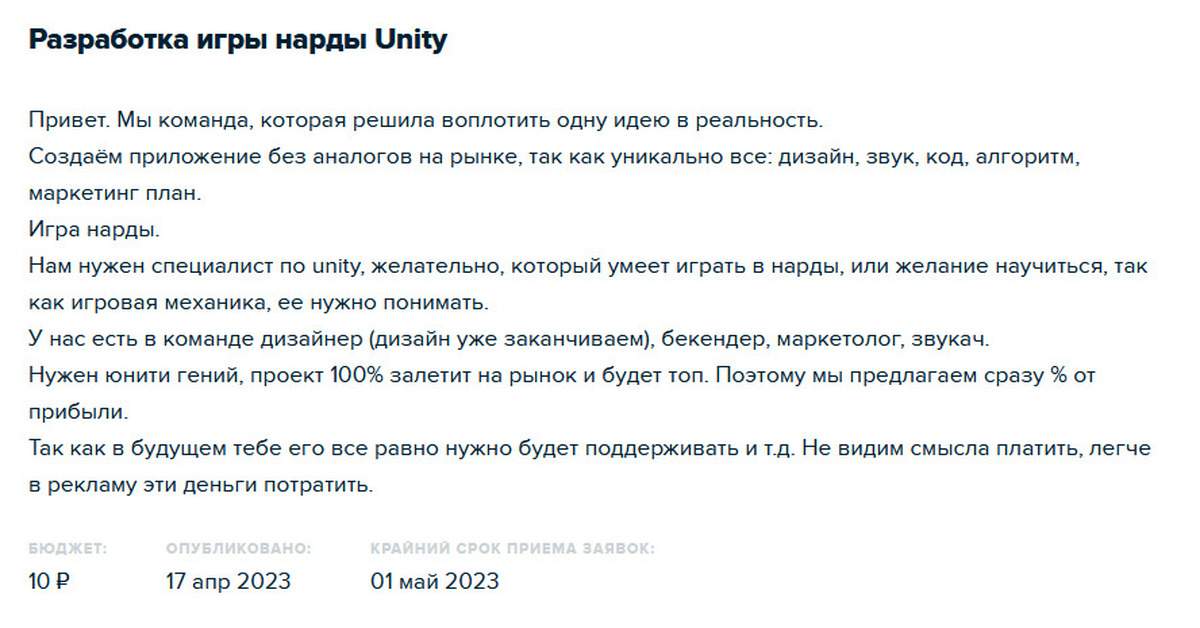Click the title "Разработка игры нарды Unity"
This screenshot has height=628, width=1200.
click(x=237, y=41)
